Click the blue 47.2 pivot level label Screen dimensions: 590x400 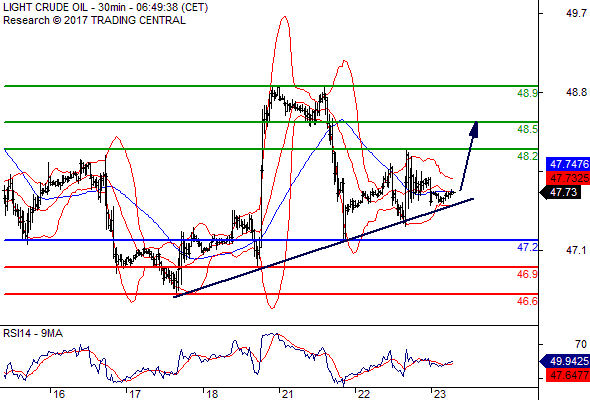point(527,247)
